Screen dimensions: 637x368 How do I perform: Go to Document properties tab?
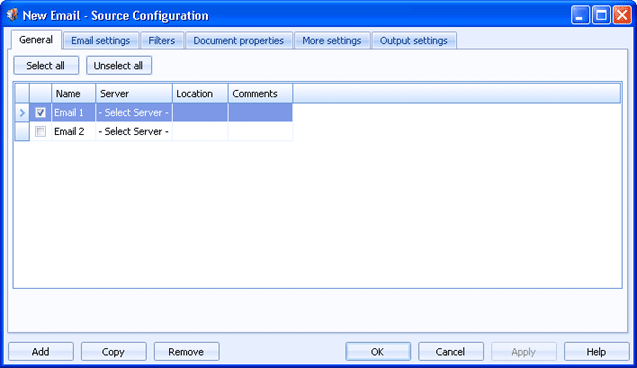click(238, 41)
